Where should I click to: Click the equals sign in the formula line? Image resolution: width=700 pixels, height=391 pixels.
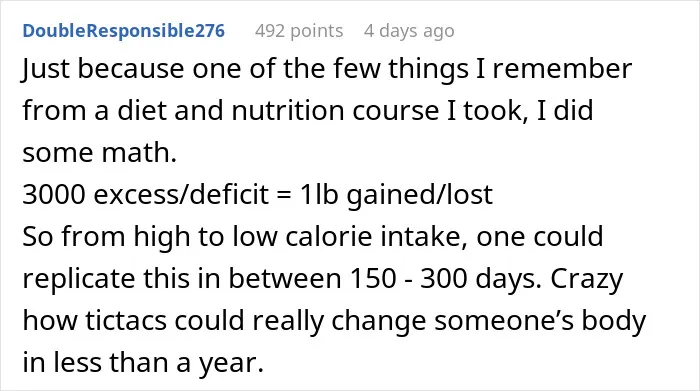point(284,196)
